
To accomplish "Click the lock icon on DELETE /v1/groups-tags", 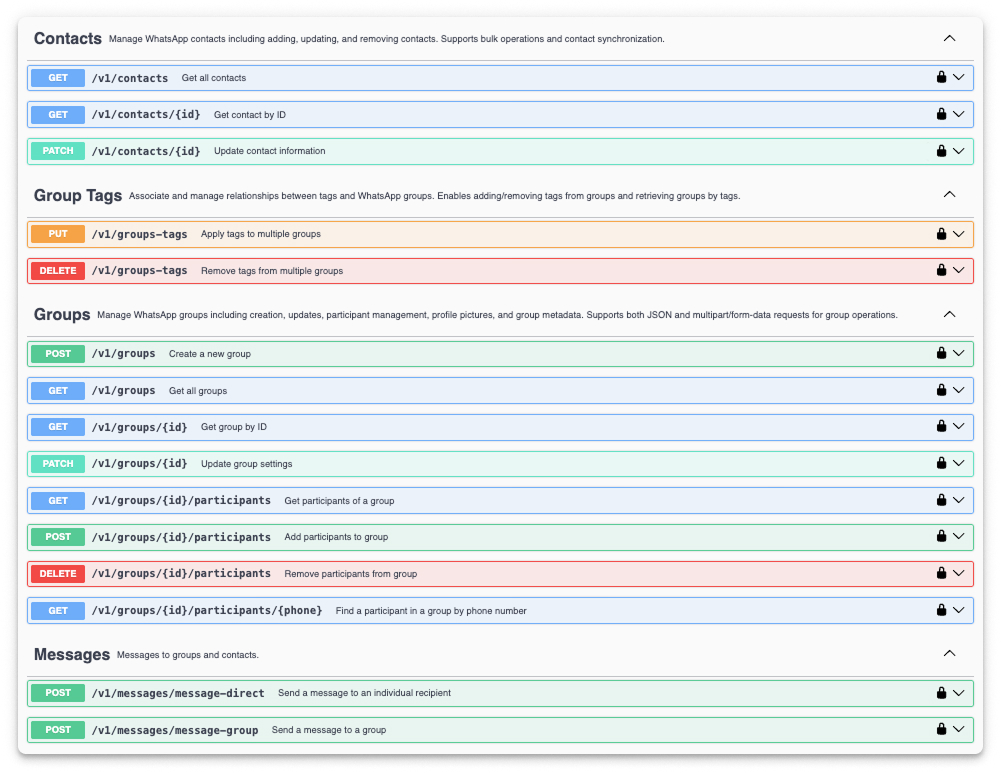I will pos(940,270).
